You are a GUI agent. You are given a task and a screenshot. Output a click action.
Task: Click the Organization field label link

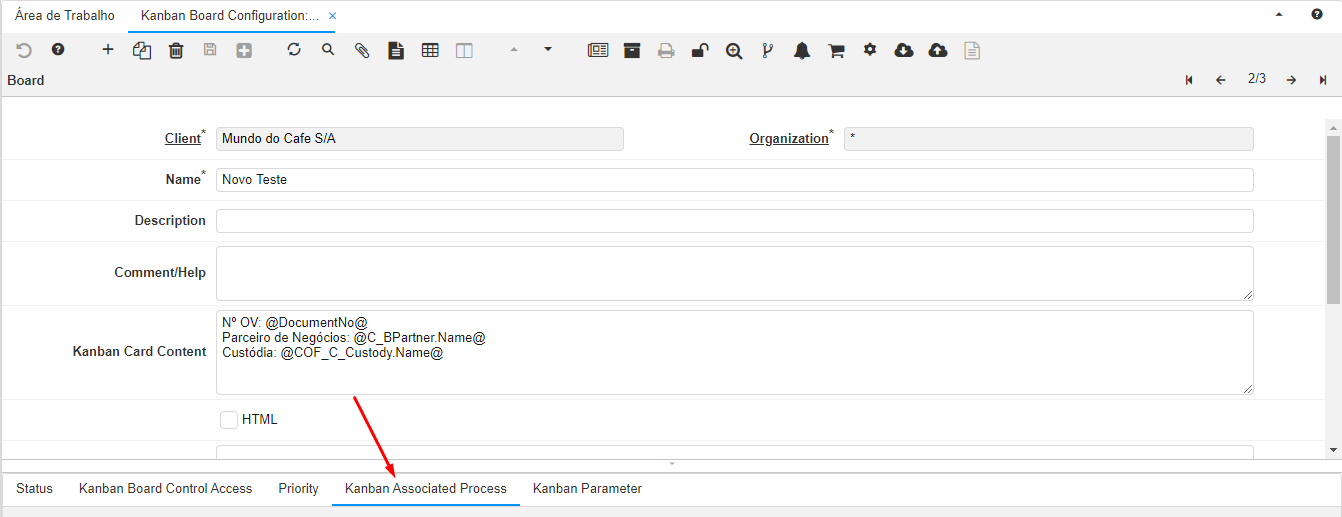788,139
